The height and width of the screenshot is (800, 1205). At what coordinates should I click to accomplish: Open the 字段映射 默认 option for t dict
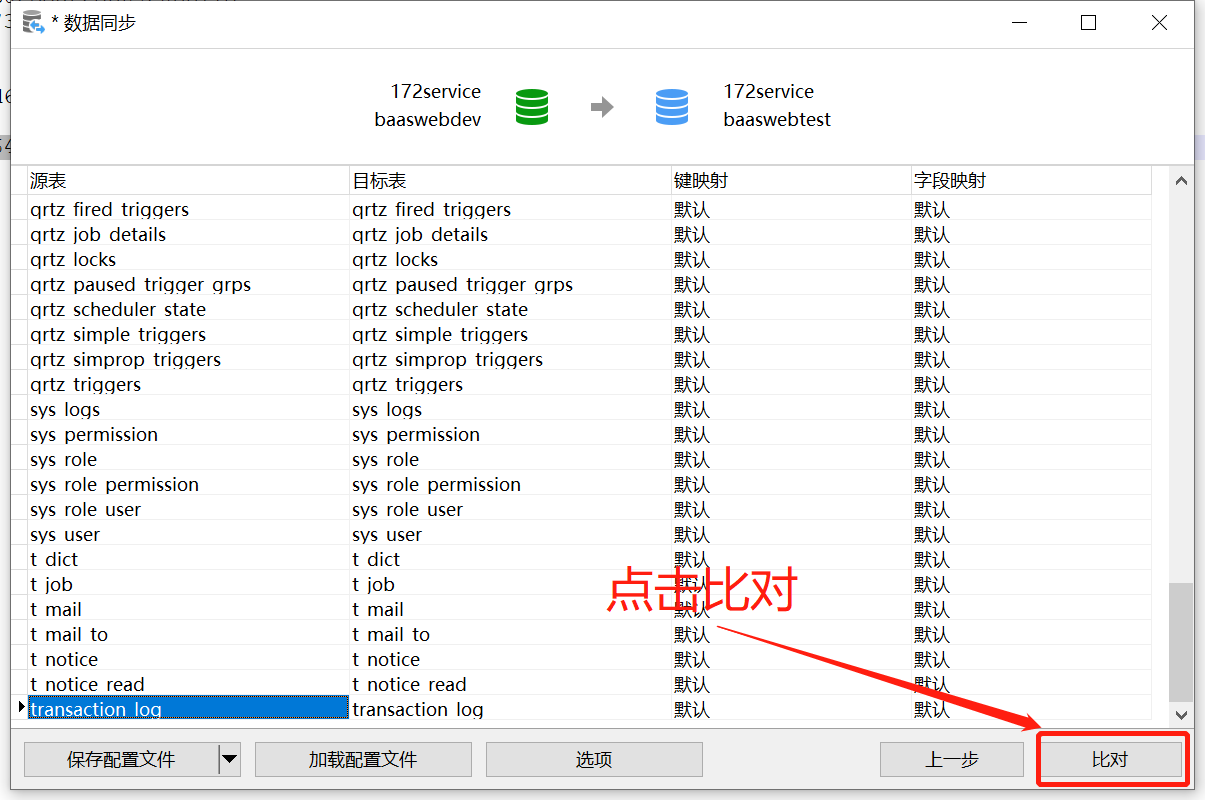pyautogui.click(x=929, y=559)
